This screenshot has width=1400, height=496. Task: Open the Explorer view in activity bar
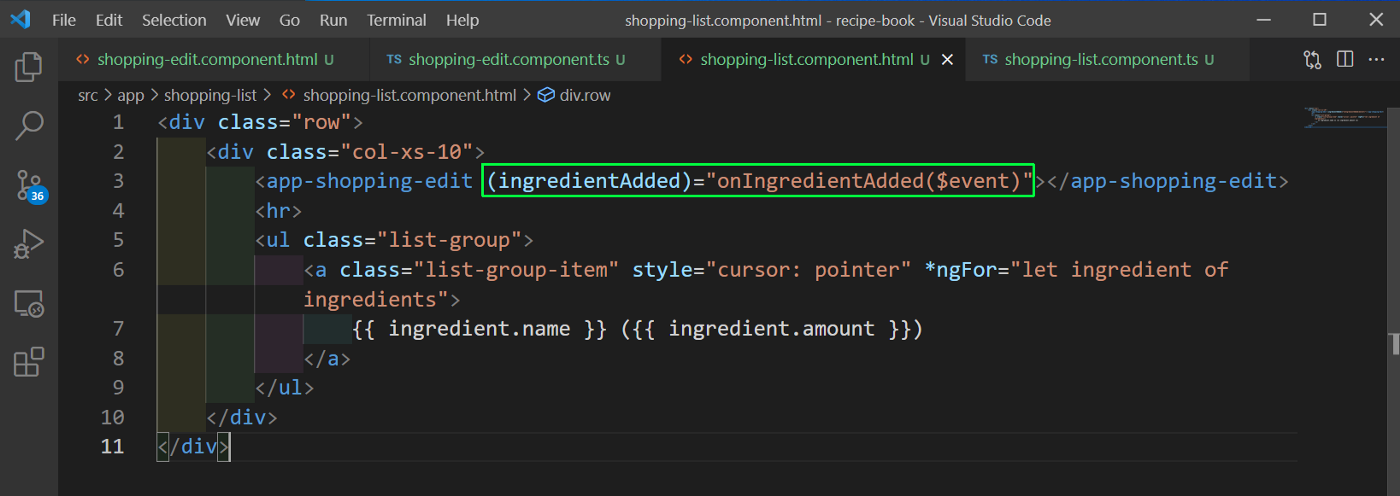29,67
